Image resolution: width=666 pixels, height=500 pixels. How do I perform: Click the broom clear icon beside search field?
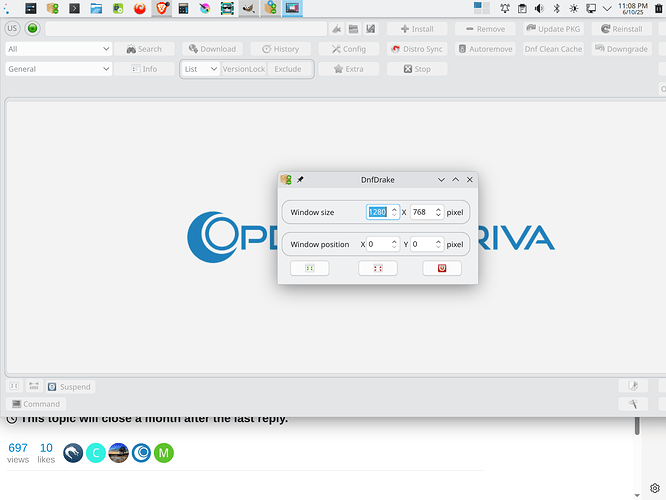point(337,29)
